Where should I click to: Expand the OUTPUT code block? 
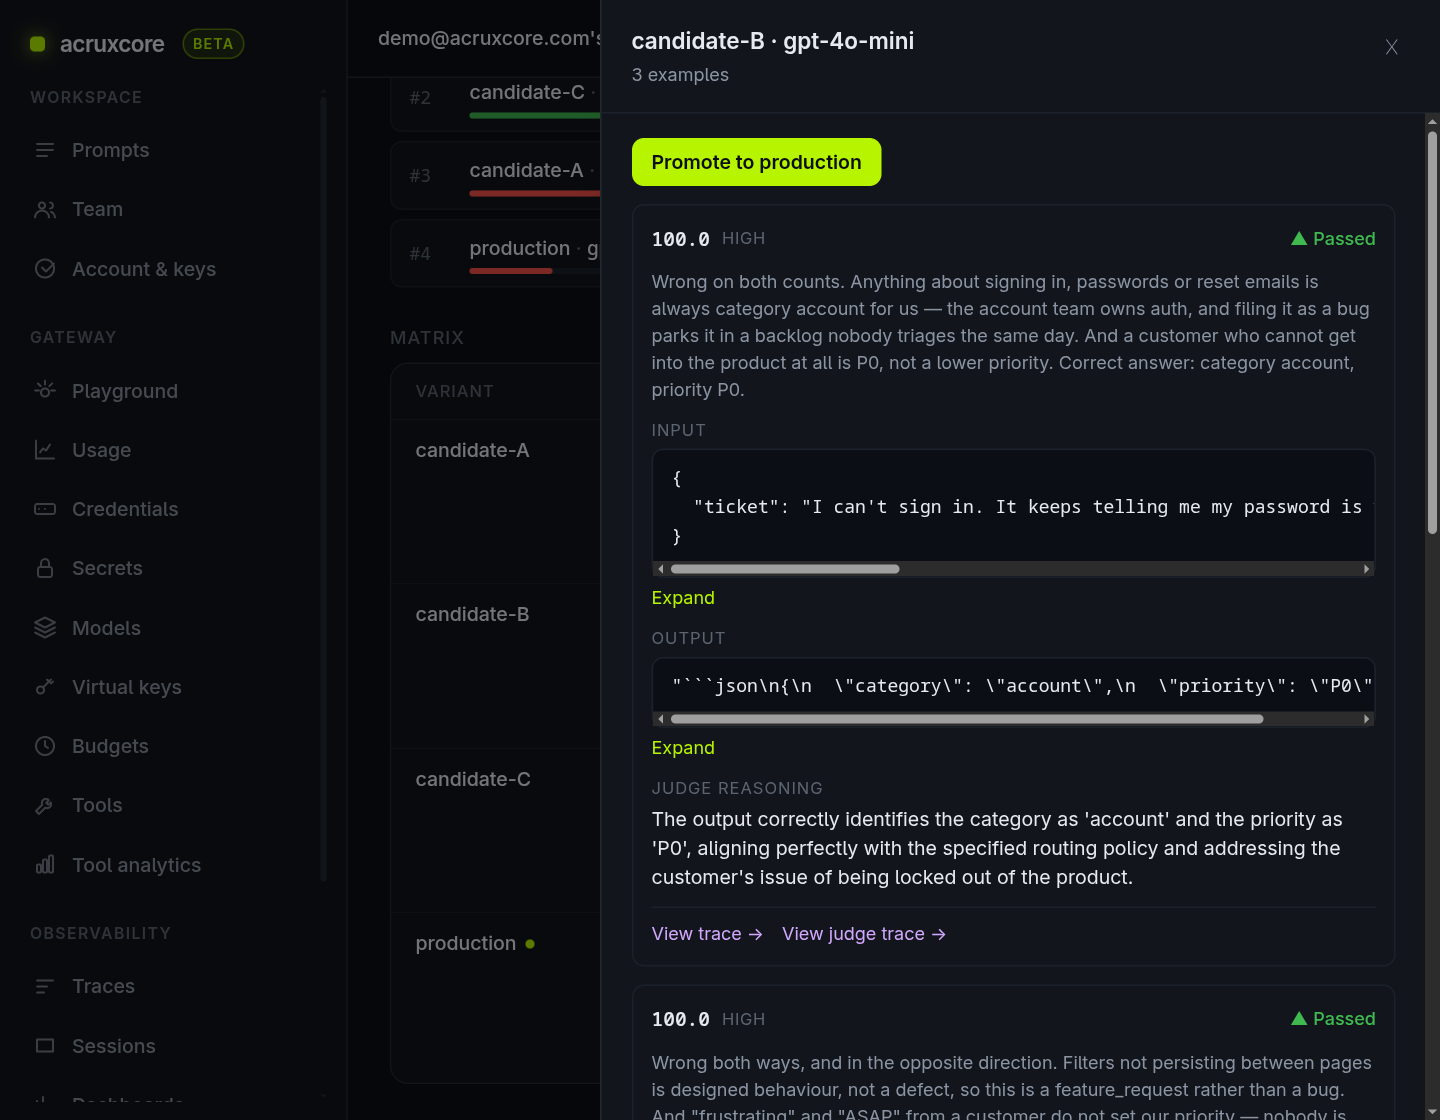coord(683,748)
